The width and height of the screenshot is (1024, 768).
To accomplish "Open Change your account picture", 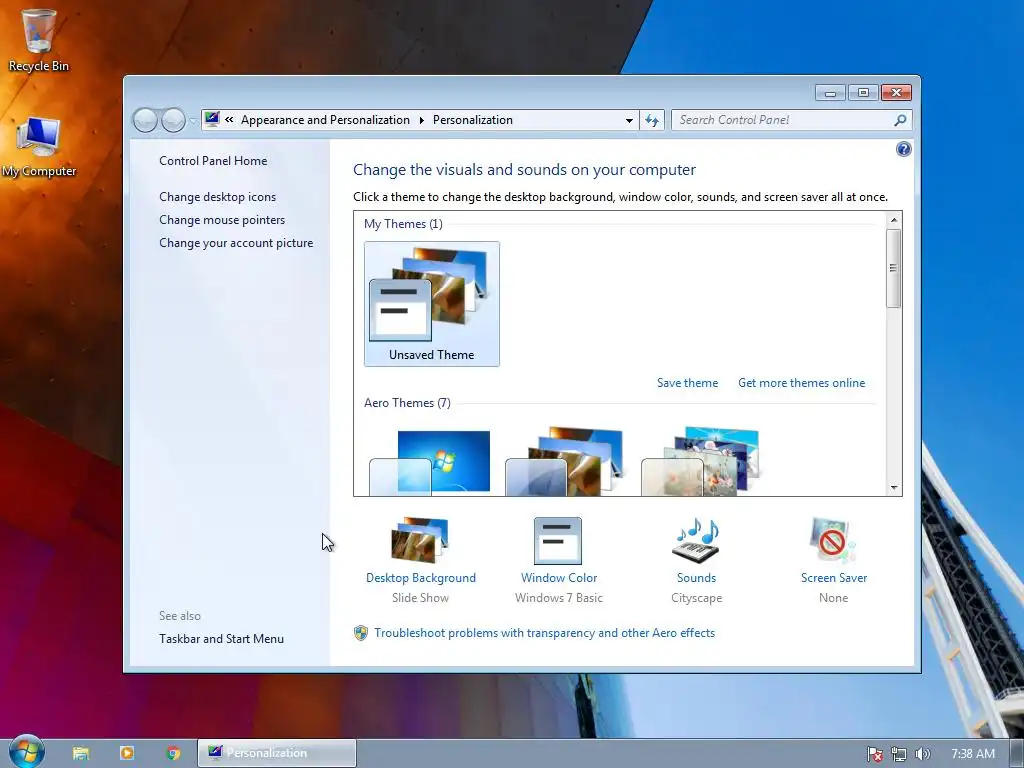I will click(x=236, y=242).
